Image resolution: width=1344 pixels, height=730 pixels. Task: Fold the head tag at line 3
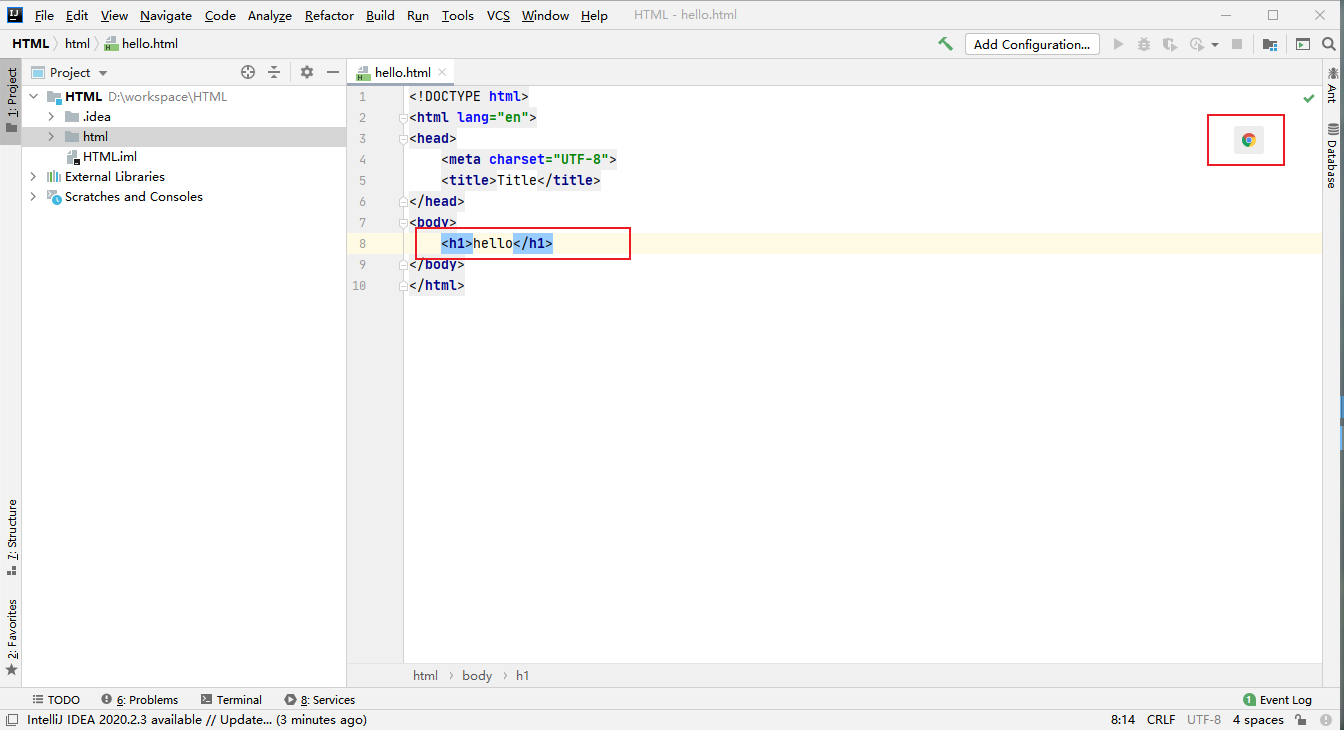(x=402, y=139)
